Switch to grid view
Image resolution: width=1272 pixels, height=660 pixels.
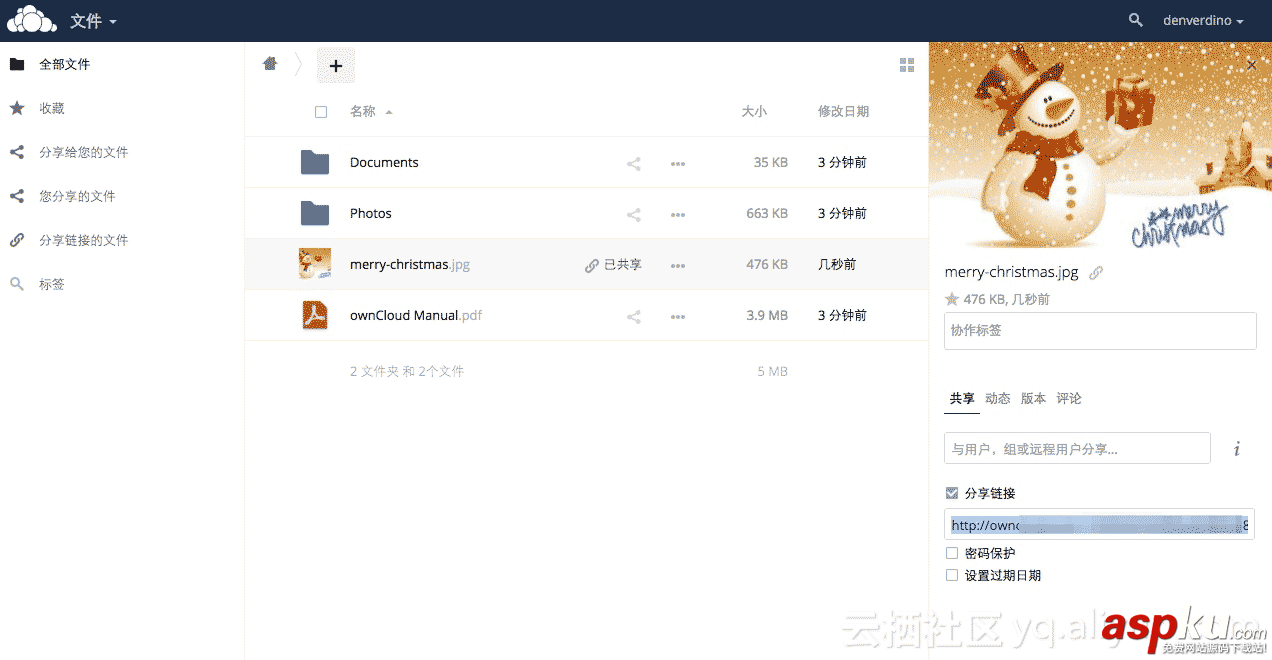[907, 64]
